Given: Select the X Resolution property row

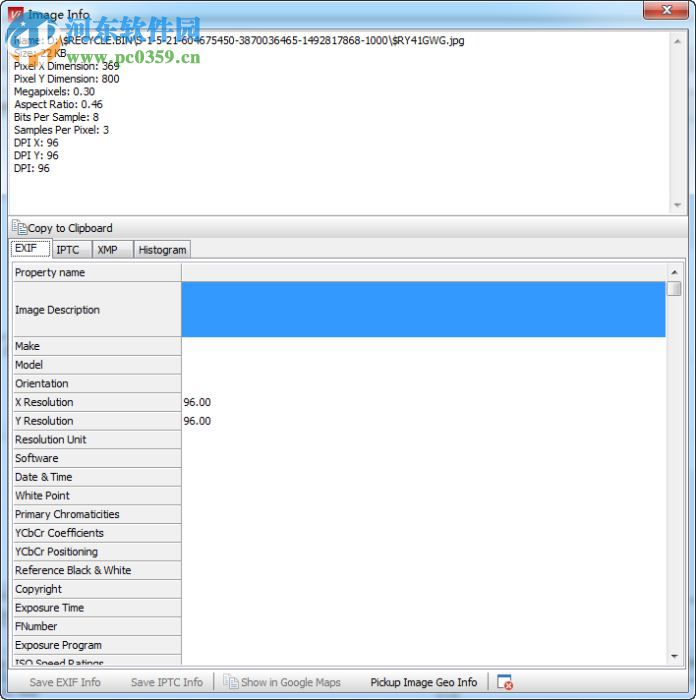Looking at the screenshot, I should coord(97,402).
